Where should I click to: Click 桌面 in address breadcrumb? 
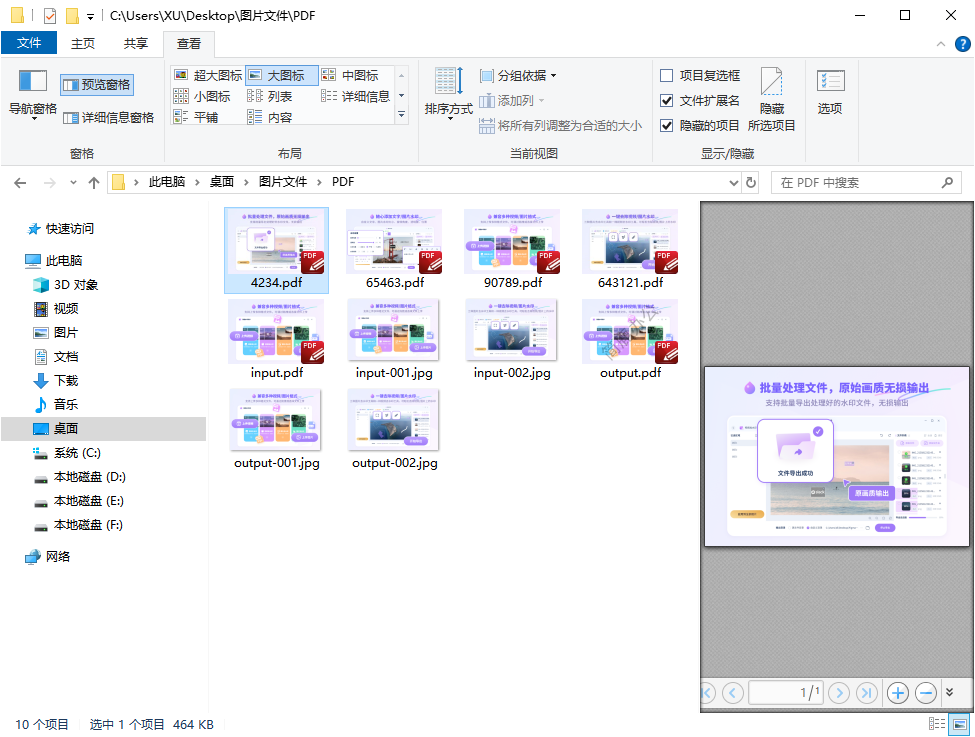[221, 182]
